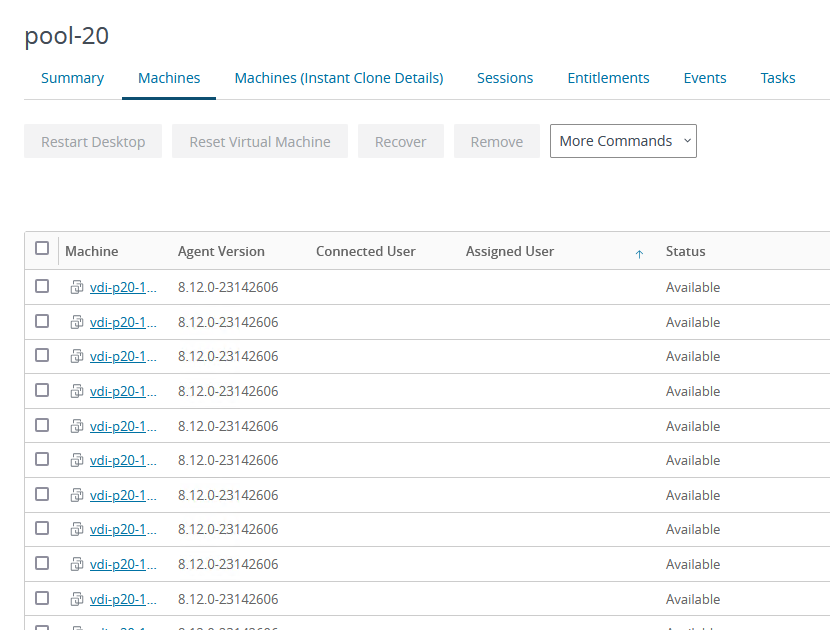This screenshot has height=630, width=830.
Task: Select the Machines tab
Action: pyautogui.click(x=169, y=78)
